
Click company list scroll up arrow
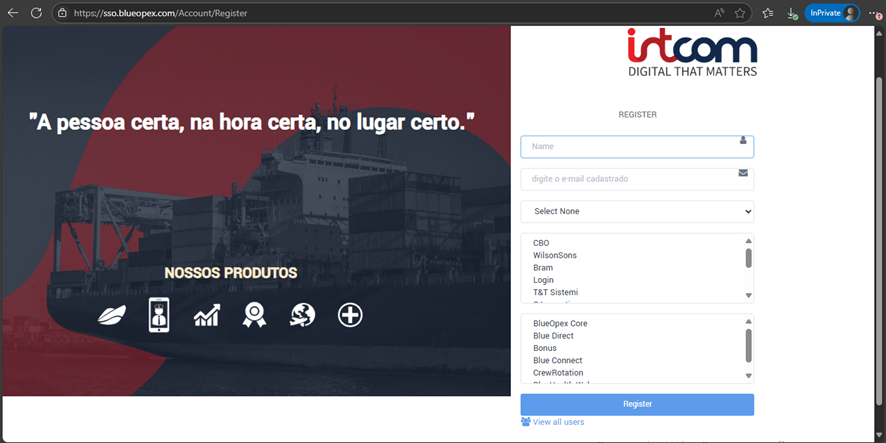749,241
